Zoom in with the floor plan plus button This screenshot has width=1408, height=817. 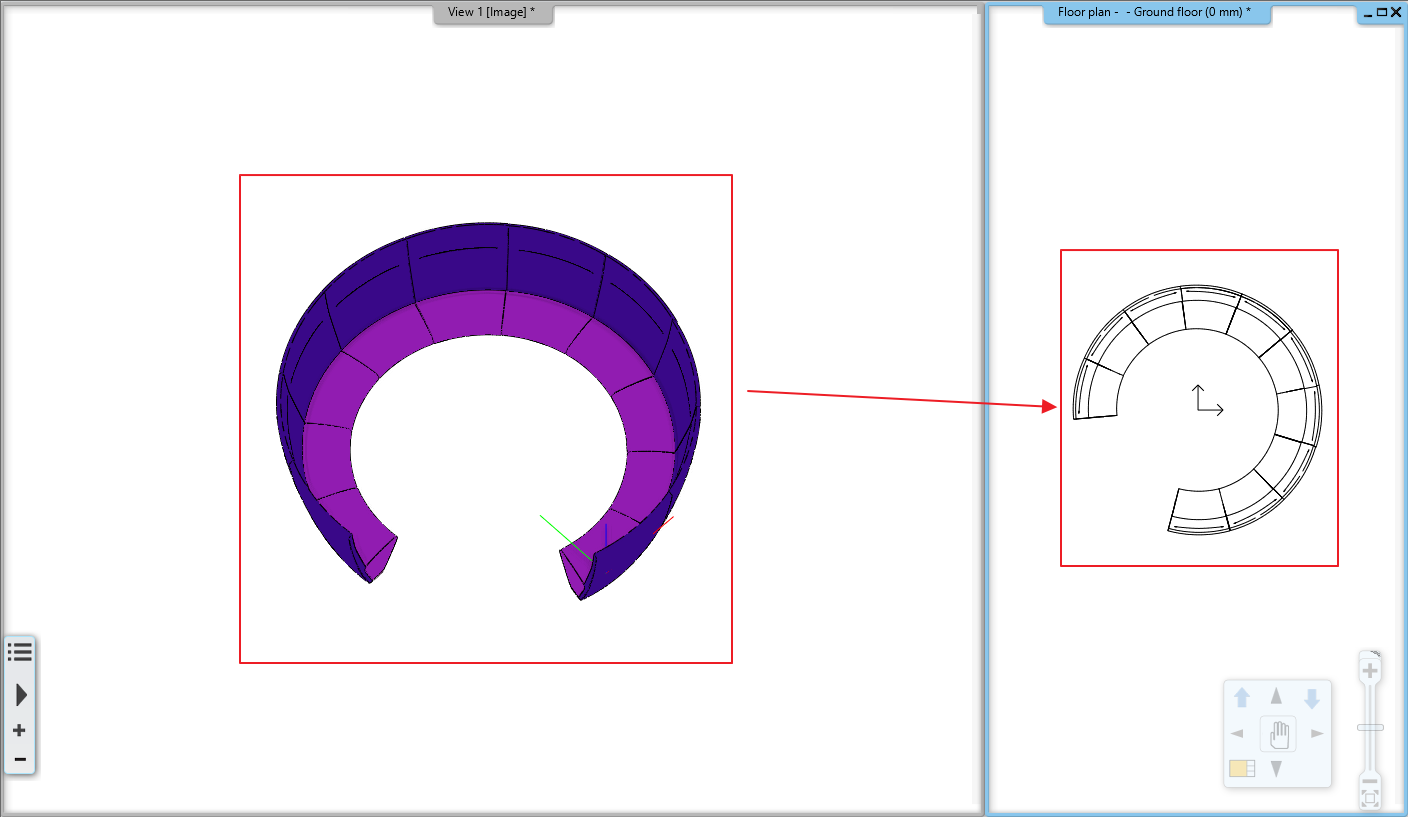[1370, 670]
